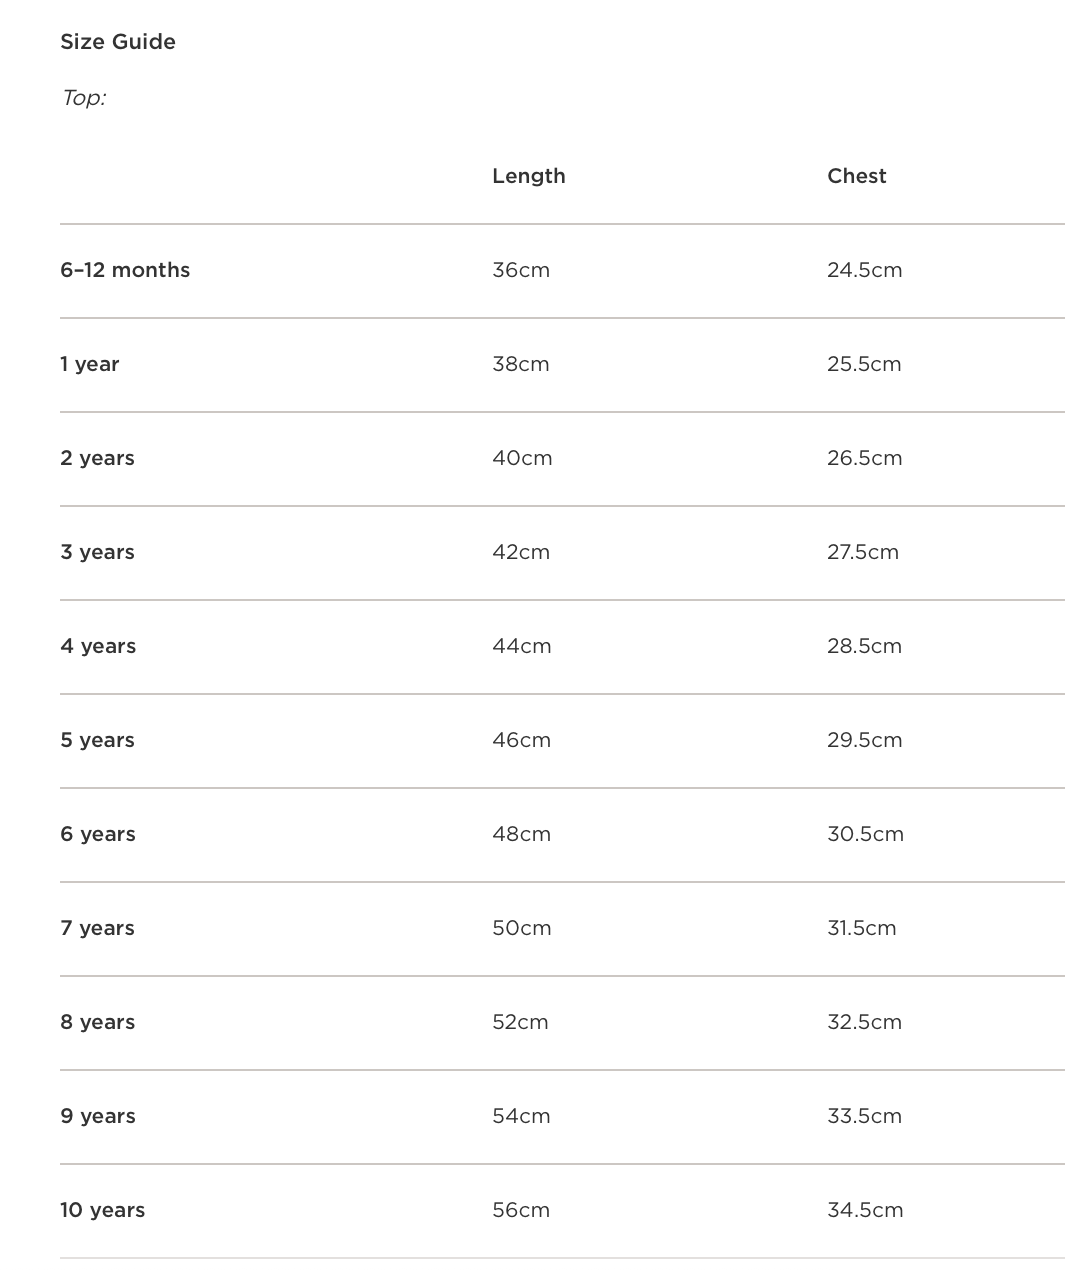
Task: Click the 28.5cm chest value
Action: tap(865, 646)
